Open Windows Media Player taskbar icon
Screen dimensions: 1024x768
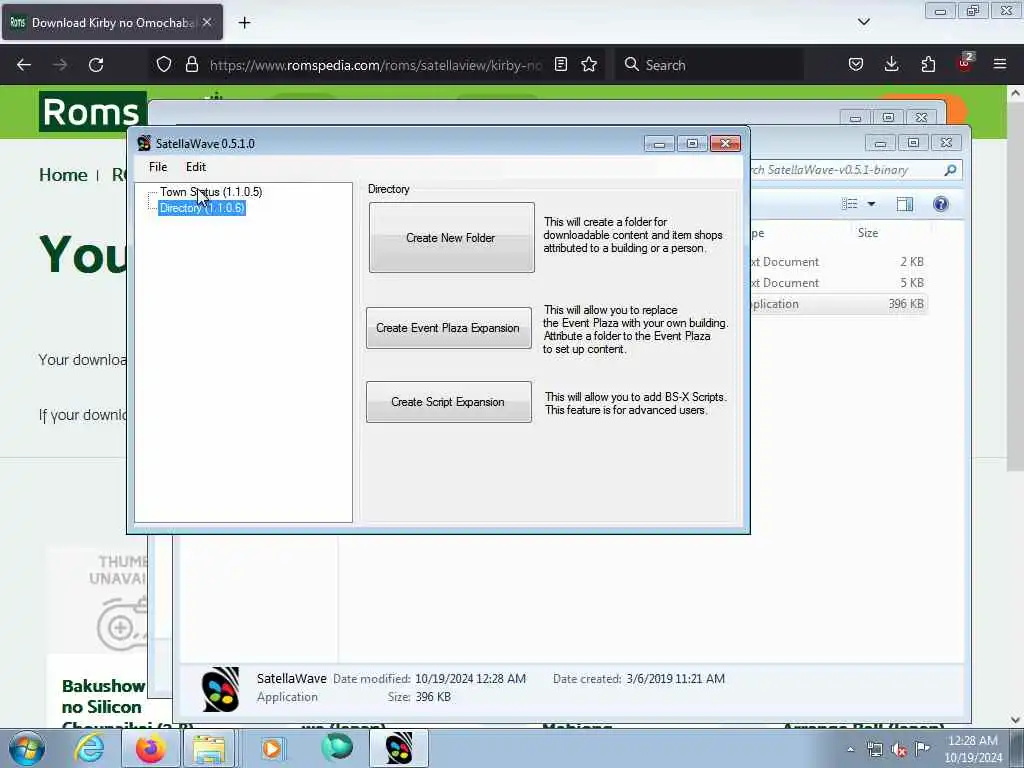point(272,749)
